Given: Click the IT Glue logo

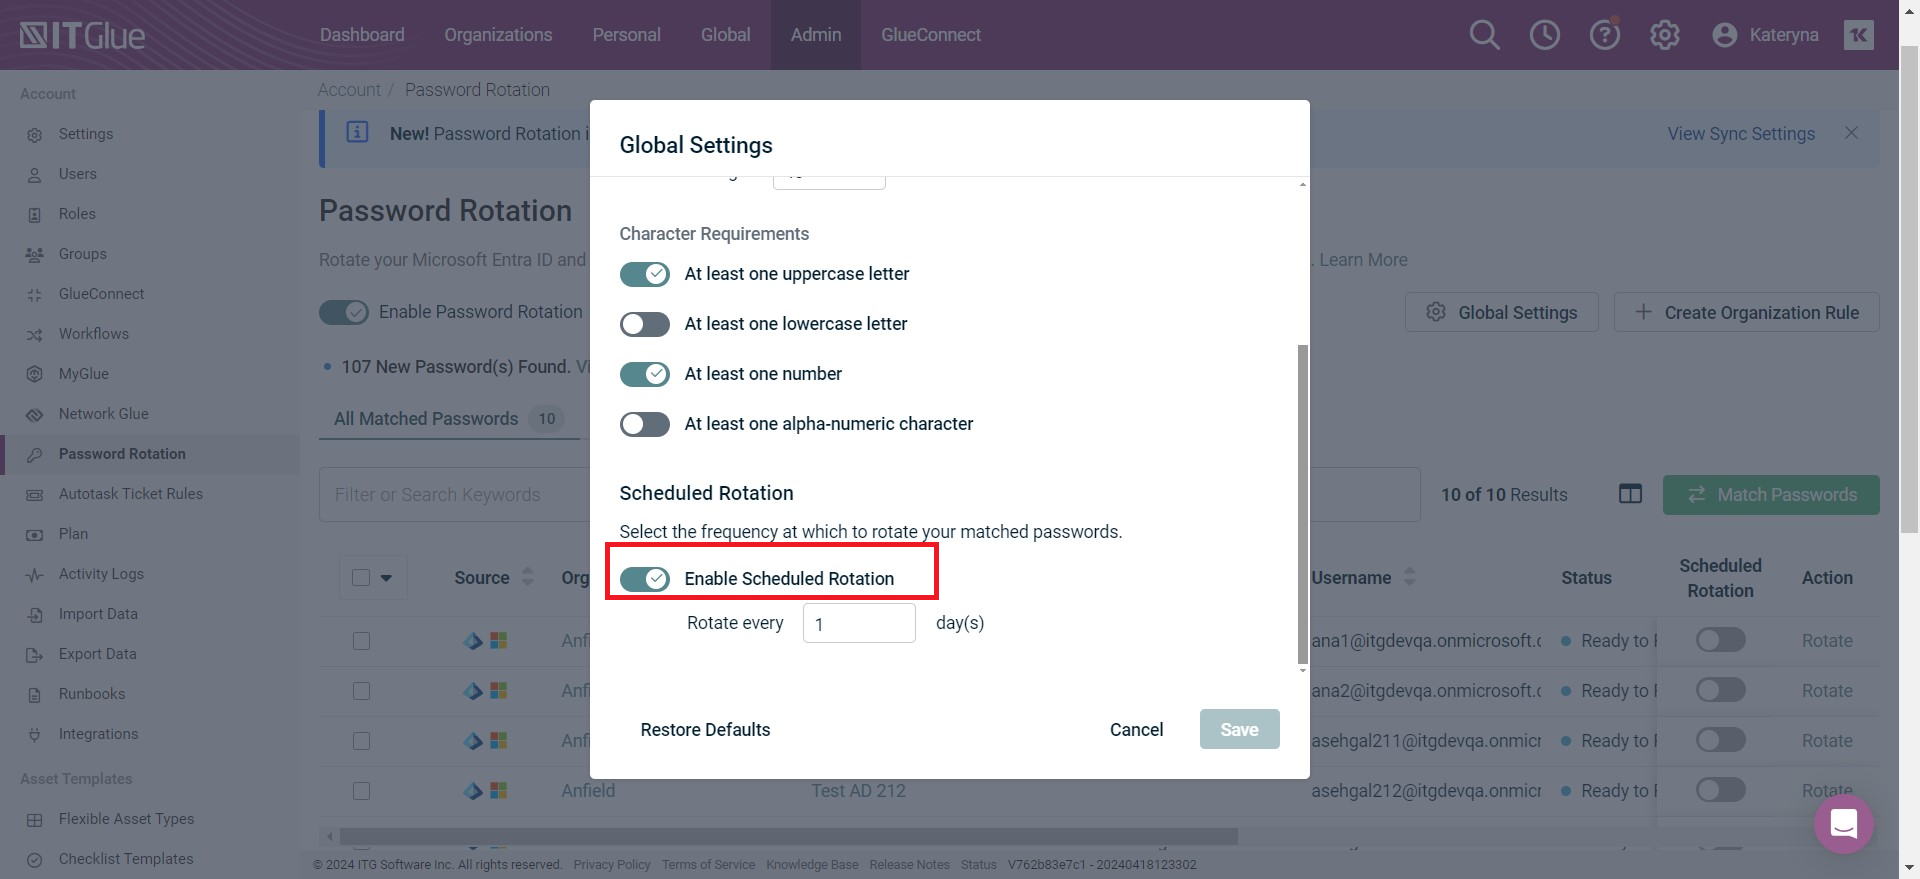Looking at the screenshot, I should click(x=82, y=36).
